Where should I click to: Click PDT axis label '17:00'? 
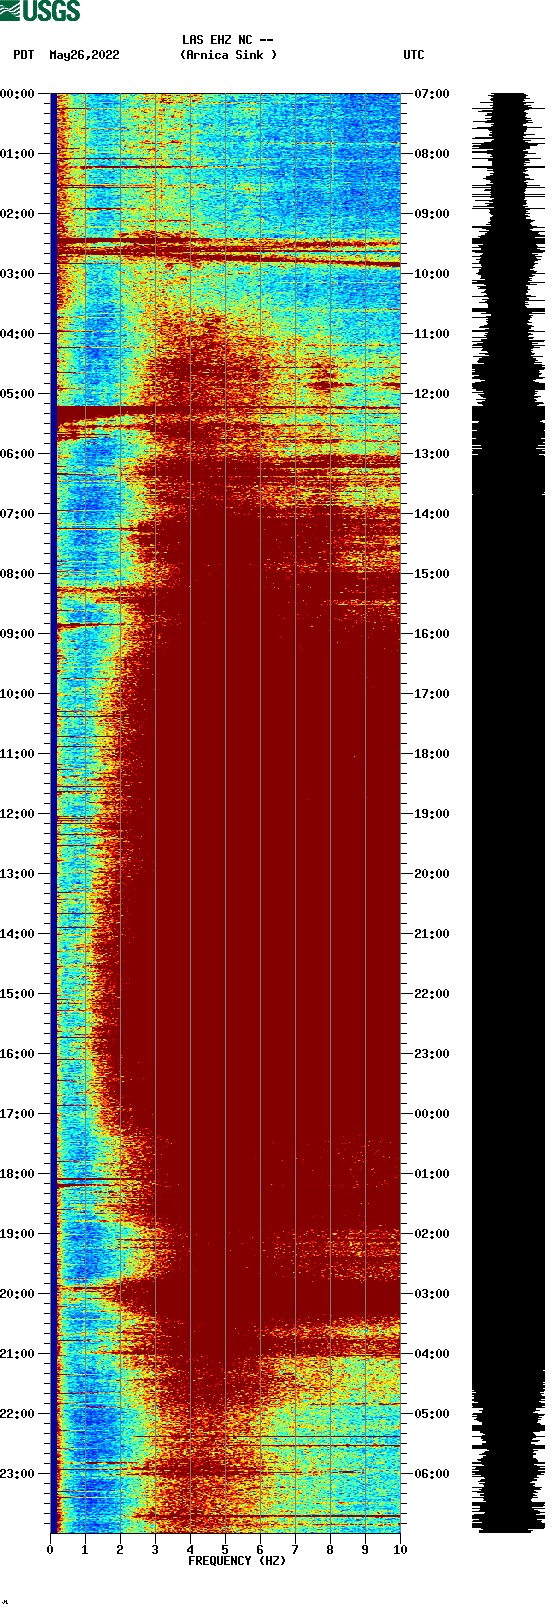pyautogui.click(x=17, y=1114)
